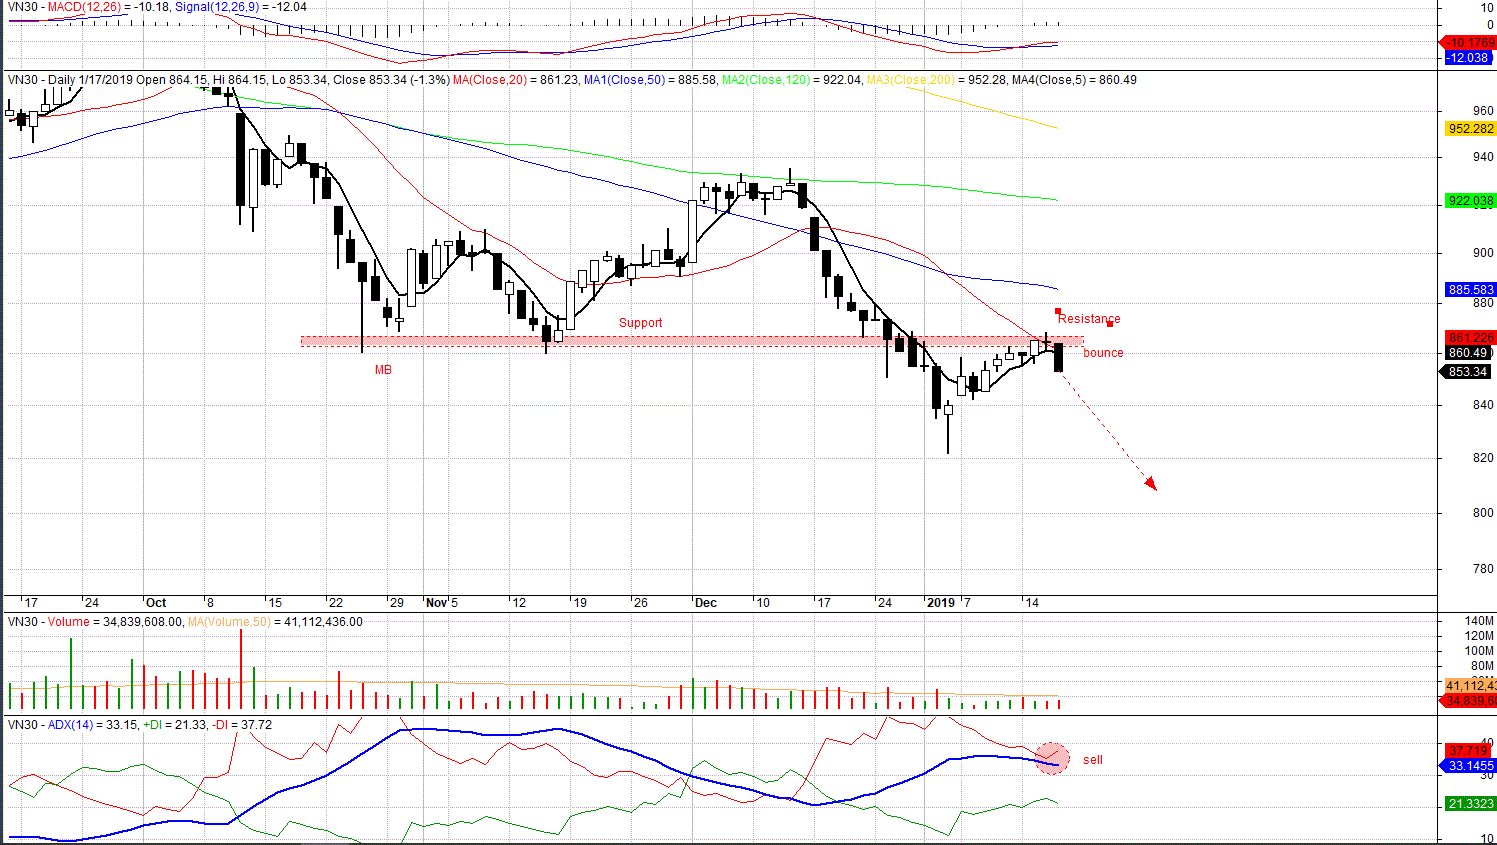
Task: Select the "MB" annotation below the support zone
Action: pyautogui.click(x=383, y=370)
